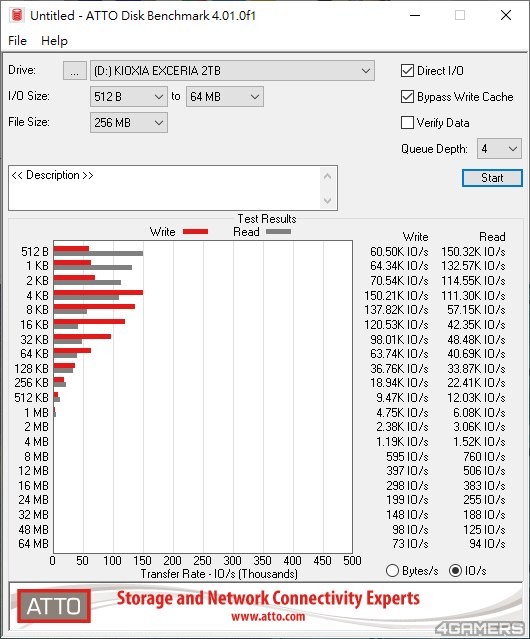Click the red Write legend swatch

(x=196, y=231)
